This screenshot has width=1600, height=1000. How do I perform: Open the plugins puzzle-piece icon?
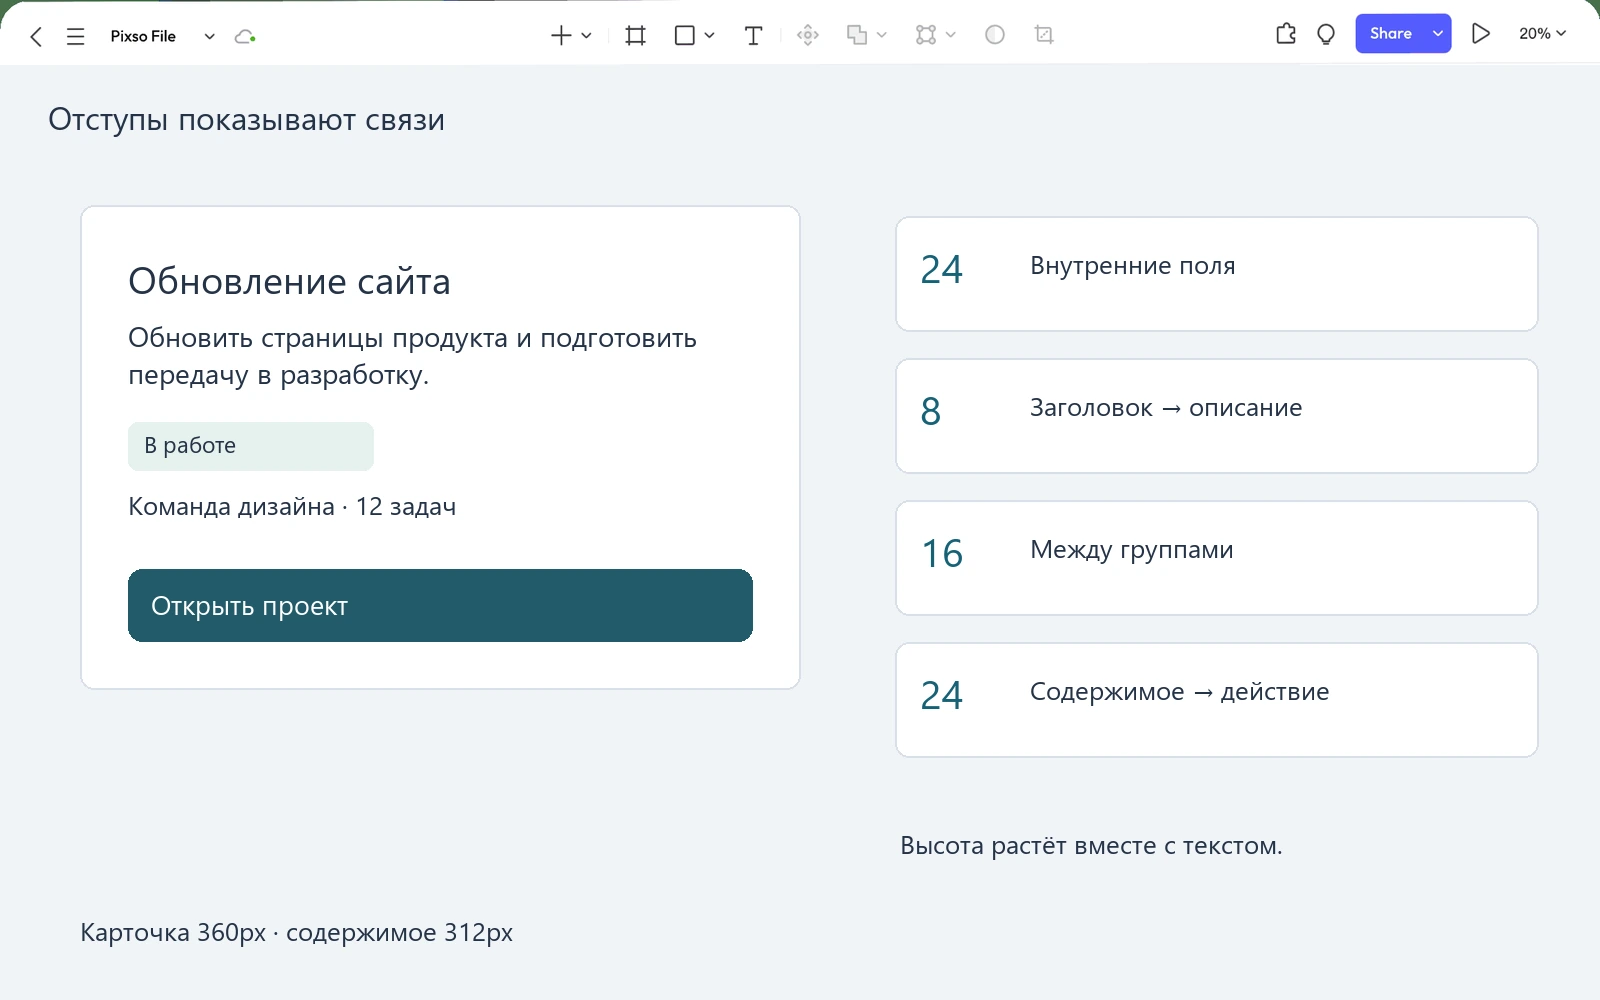tap(1286, 34)
